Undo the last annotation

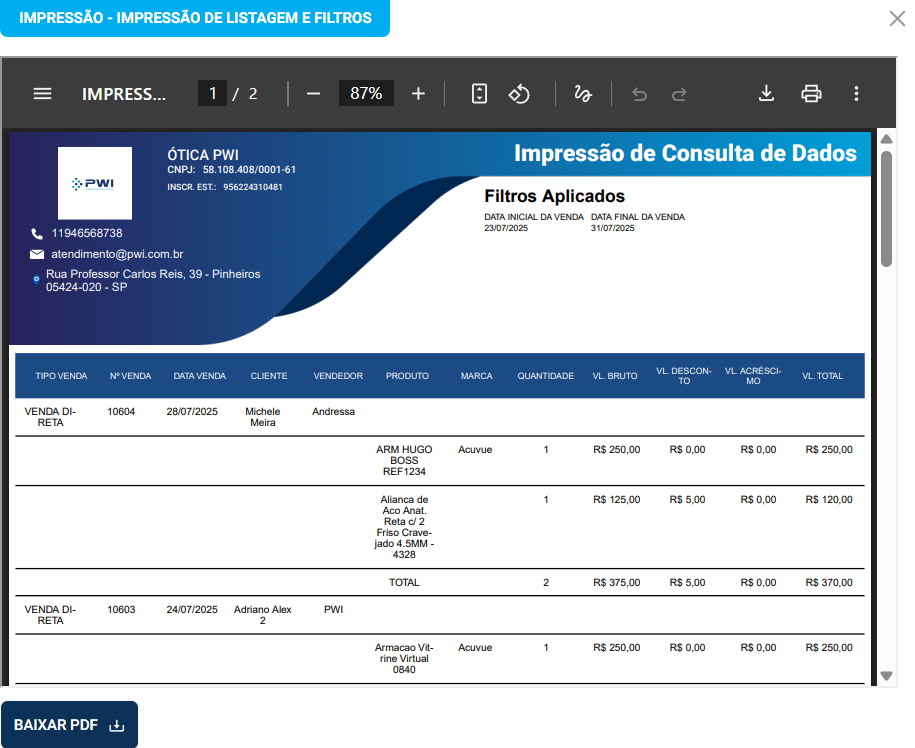pos(640,94)
